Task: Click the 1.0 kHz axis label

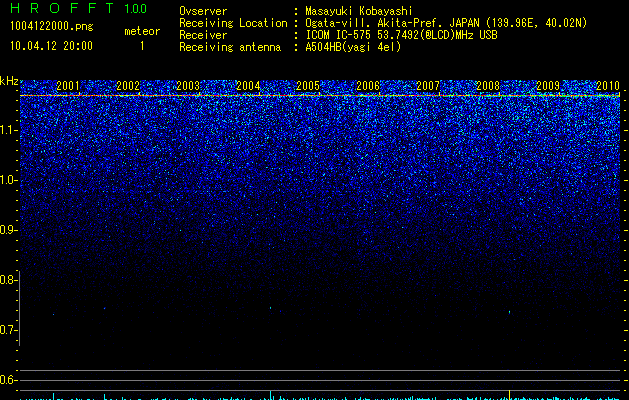Action: click(x=8, y=180)
